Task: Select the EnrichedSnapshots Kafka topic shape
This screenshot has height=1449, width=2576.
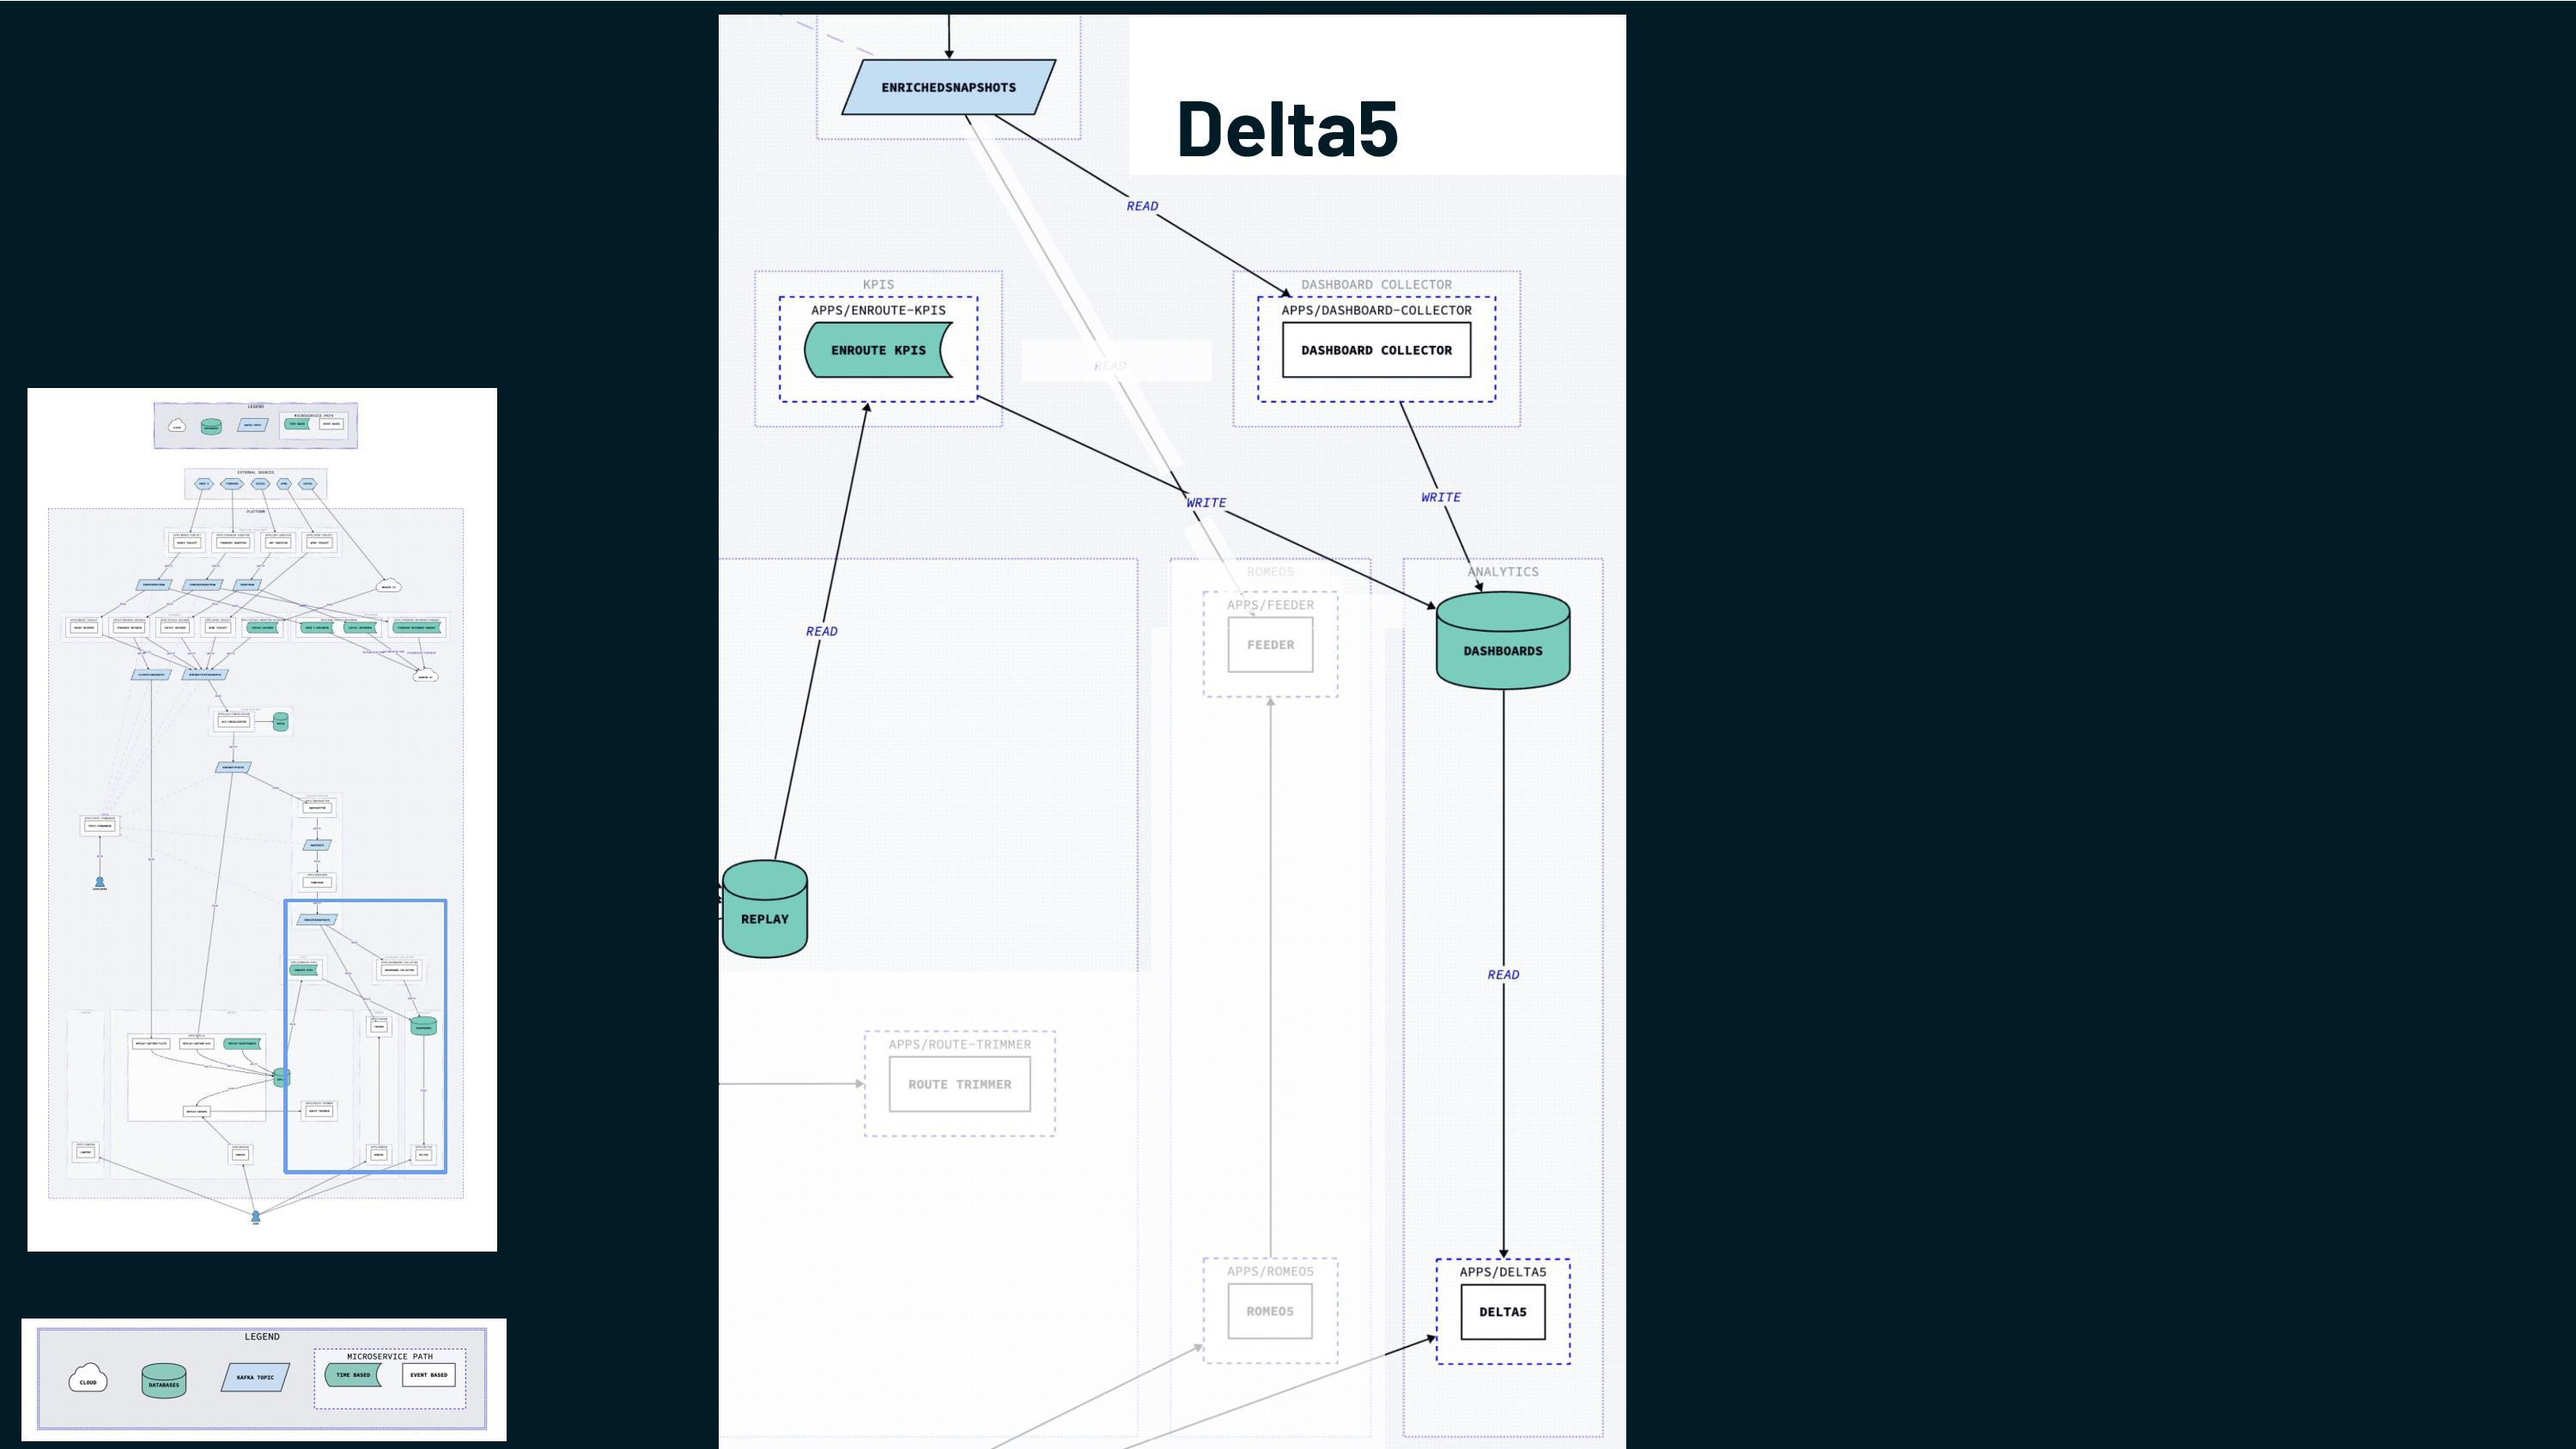Action: (x=948, y=88)
